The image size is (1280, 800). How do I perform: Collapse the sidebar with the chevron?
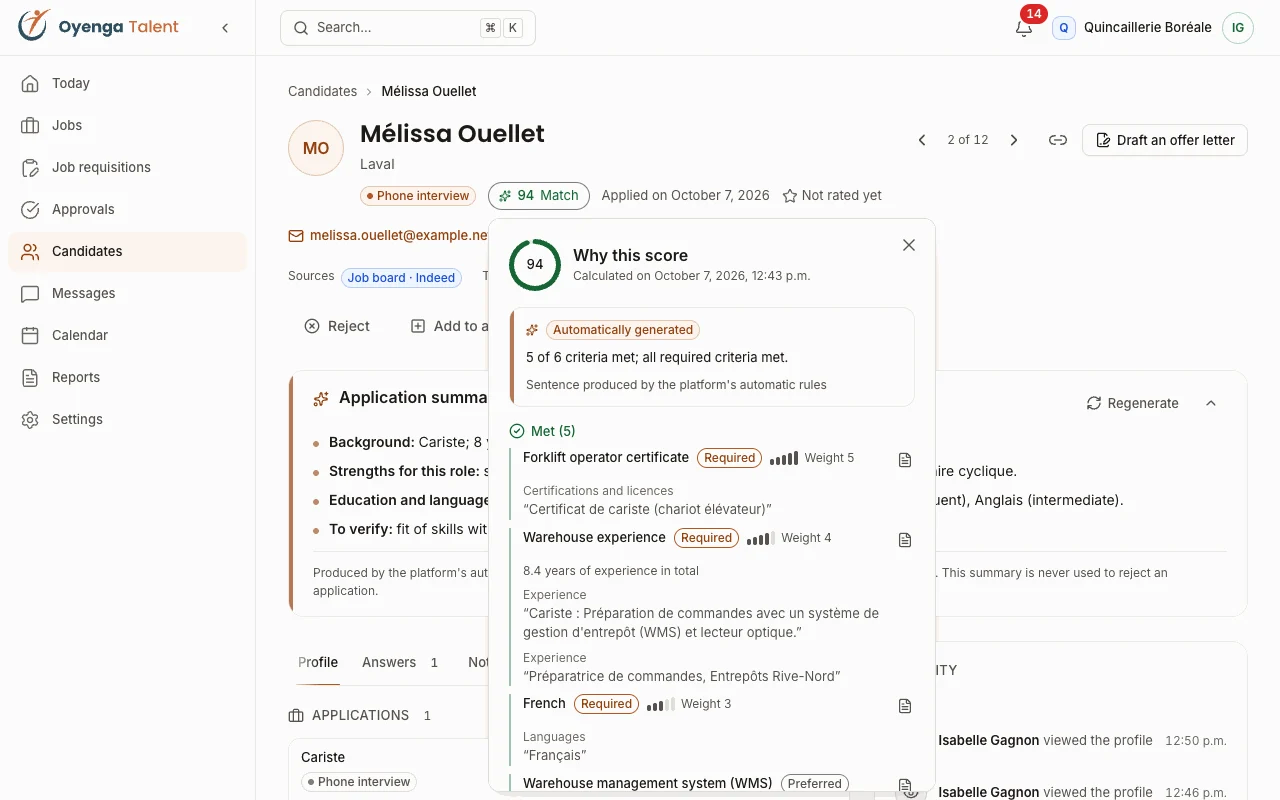[x=225, y=28]
